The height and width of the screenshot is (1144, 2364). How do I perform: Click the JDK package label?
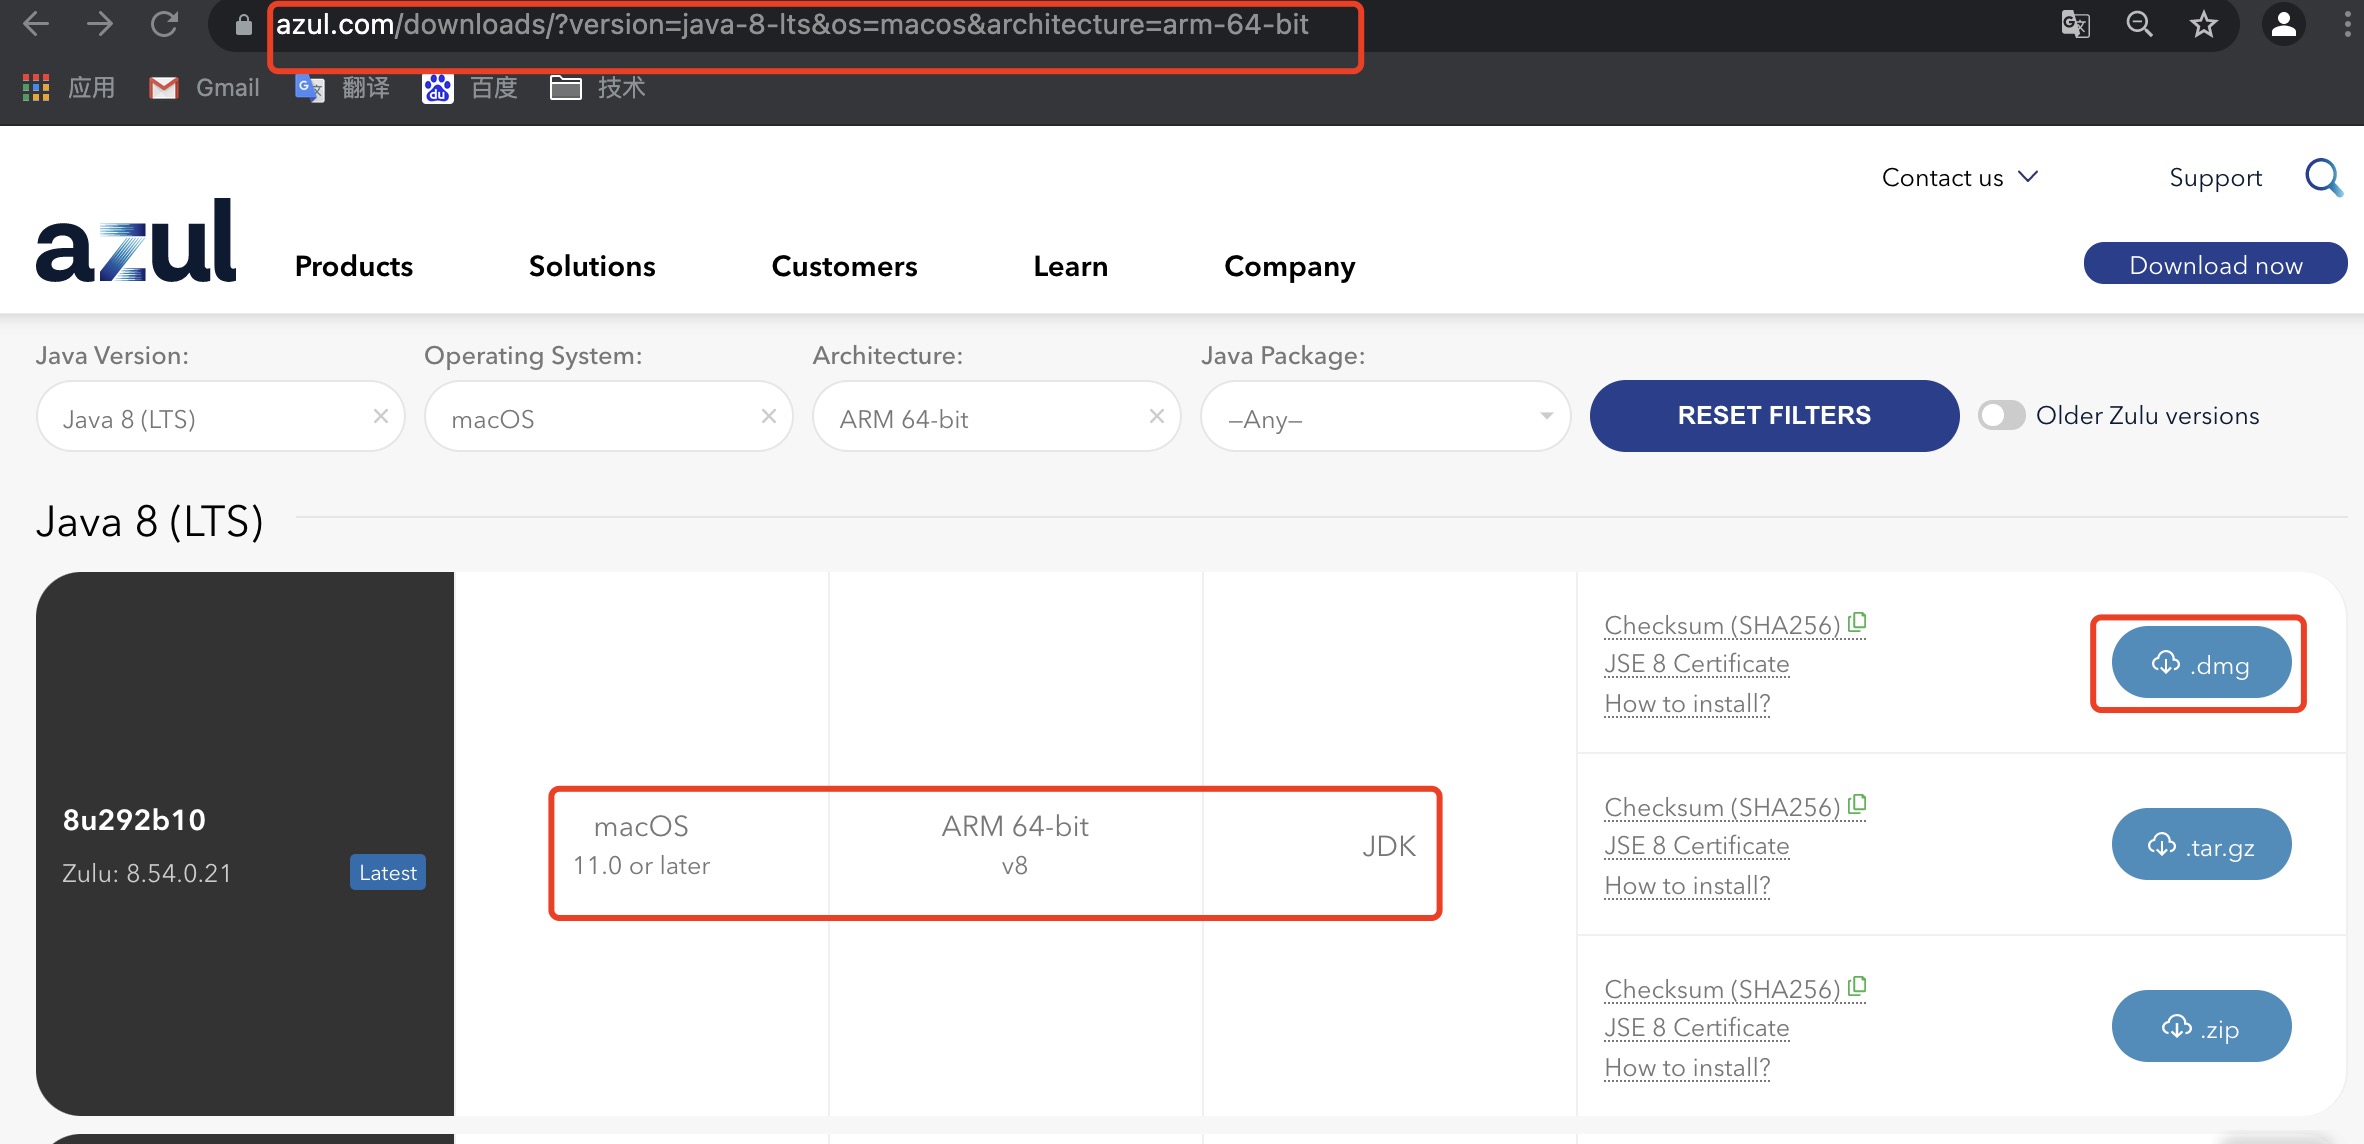pyautogui.click(x=1389, y=846)
